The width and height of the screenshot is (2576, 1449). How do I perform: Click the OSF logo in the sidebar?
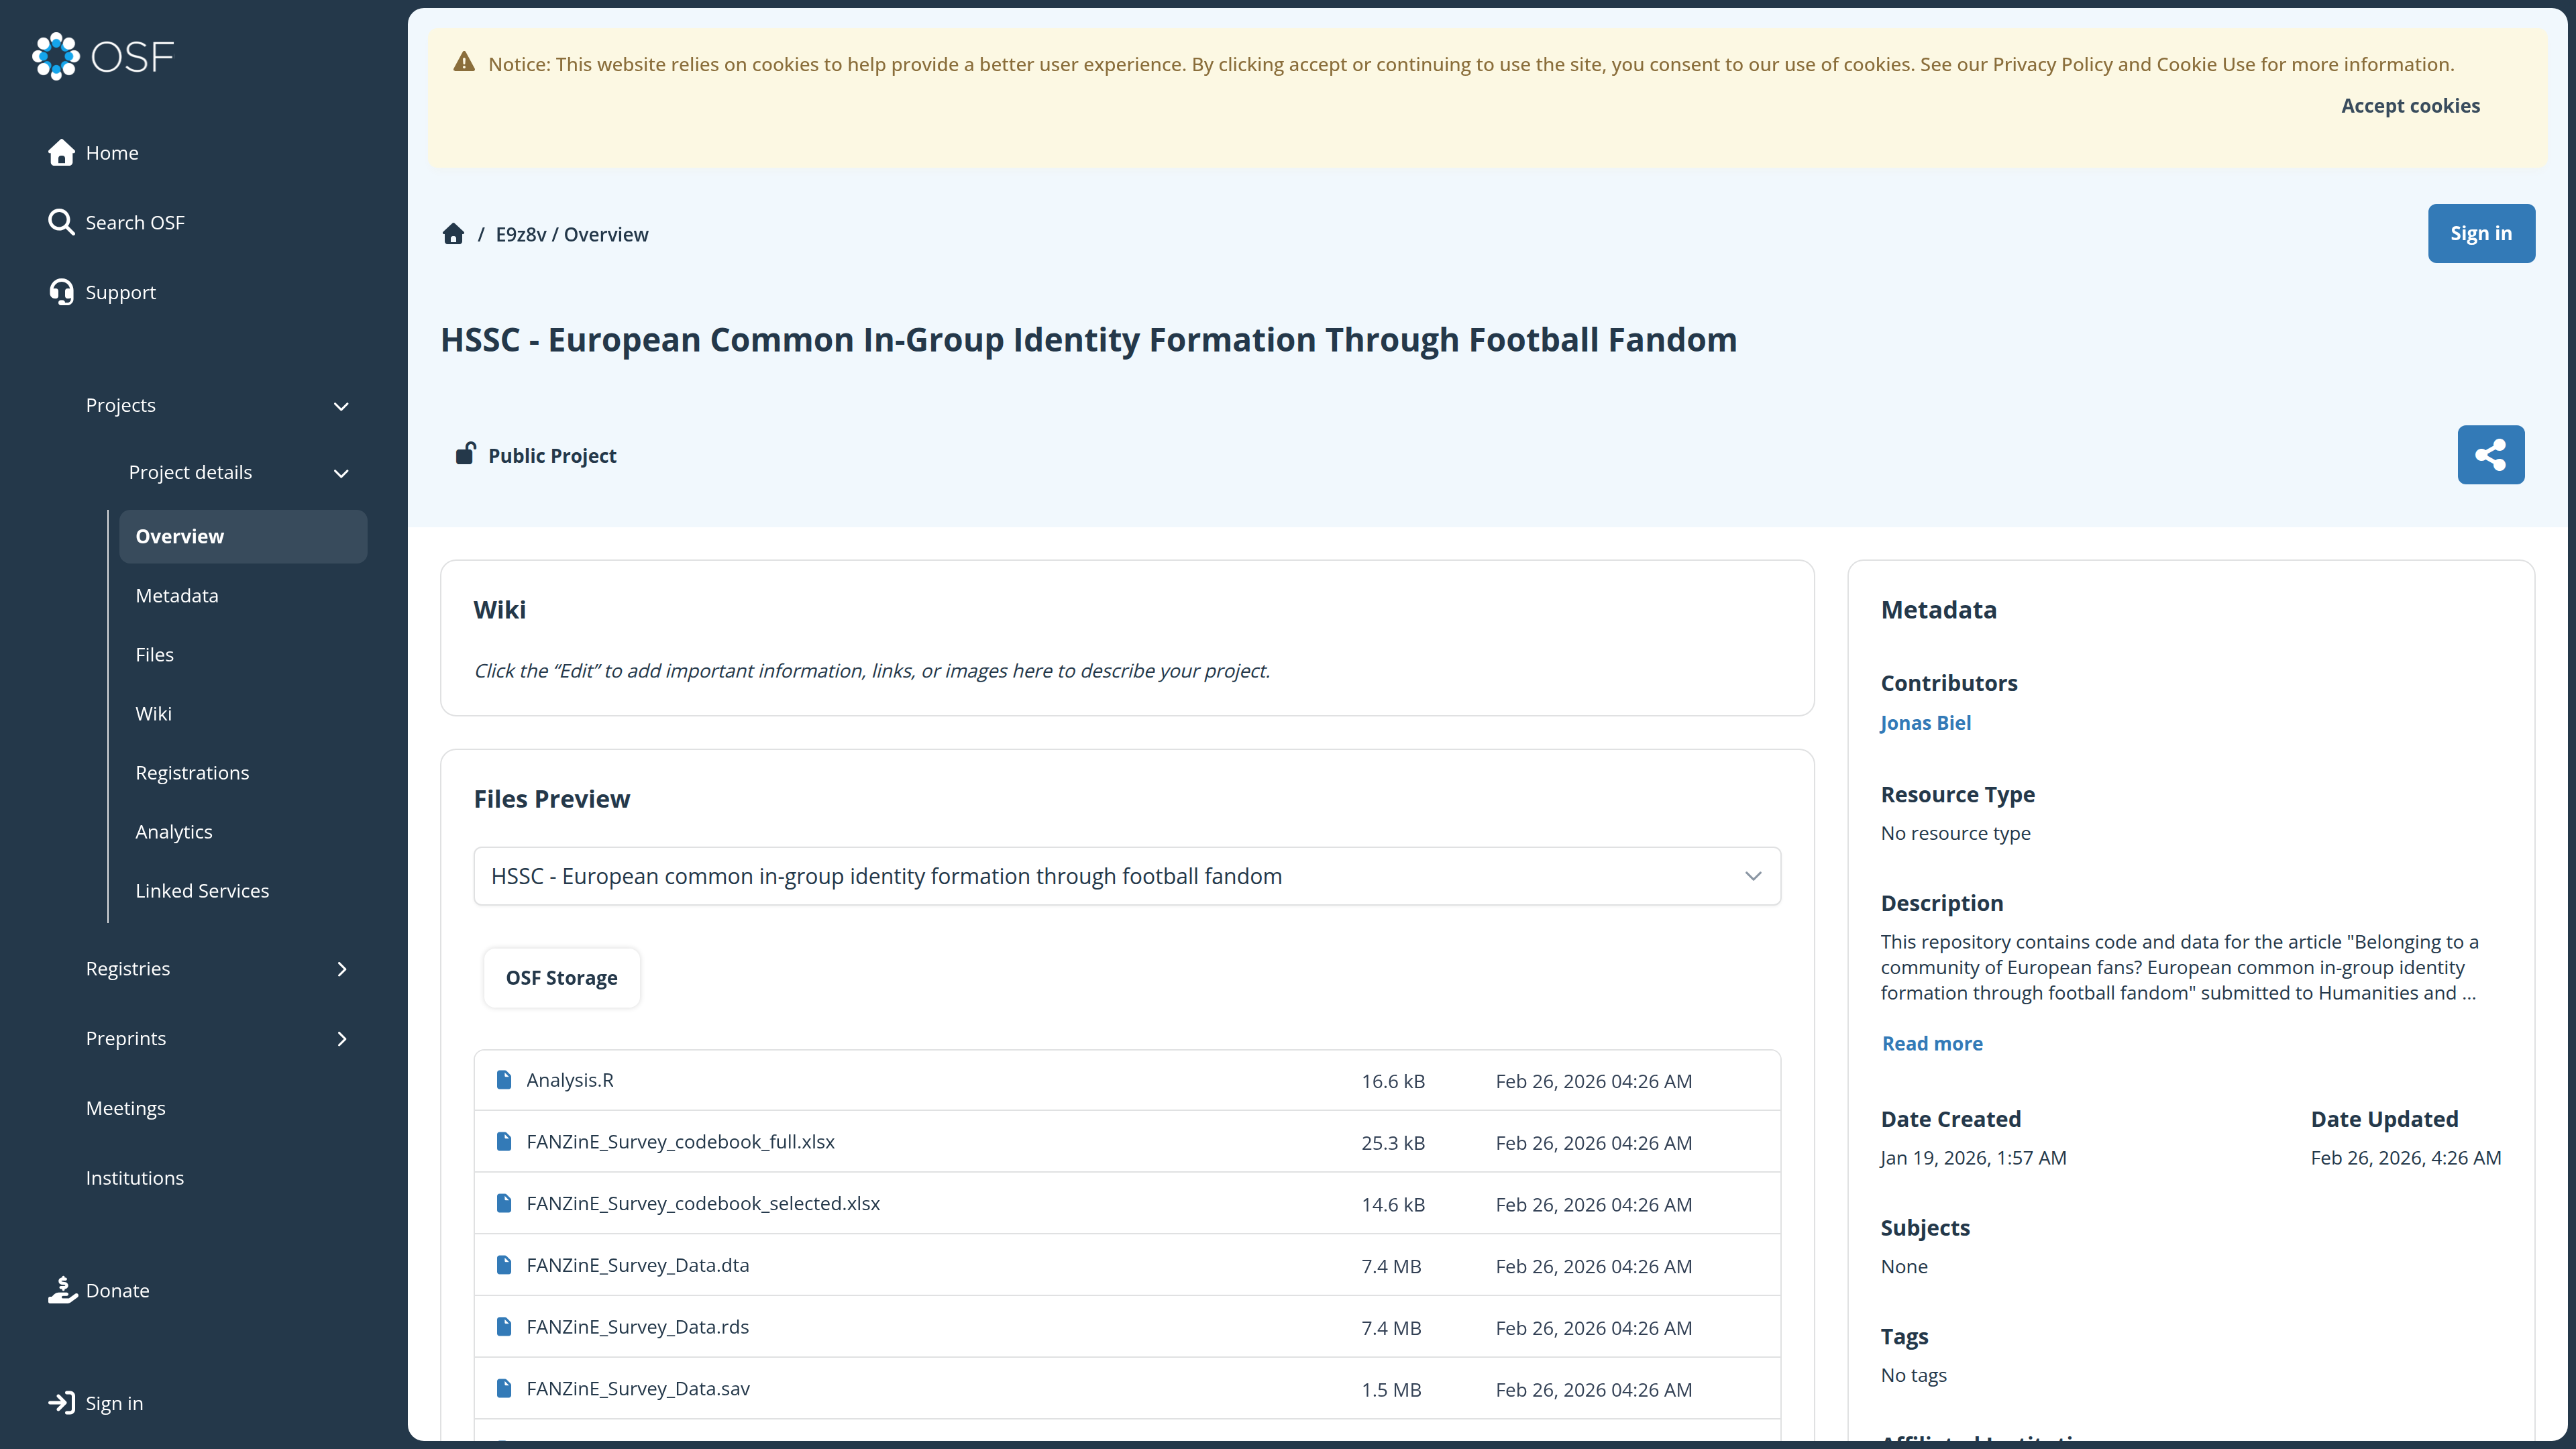point(103,56)
